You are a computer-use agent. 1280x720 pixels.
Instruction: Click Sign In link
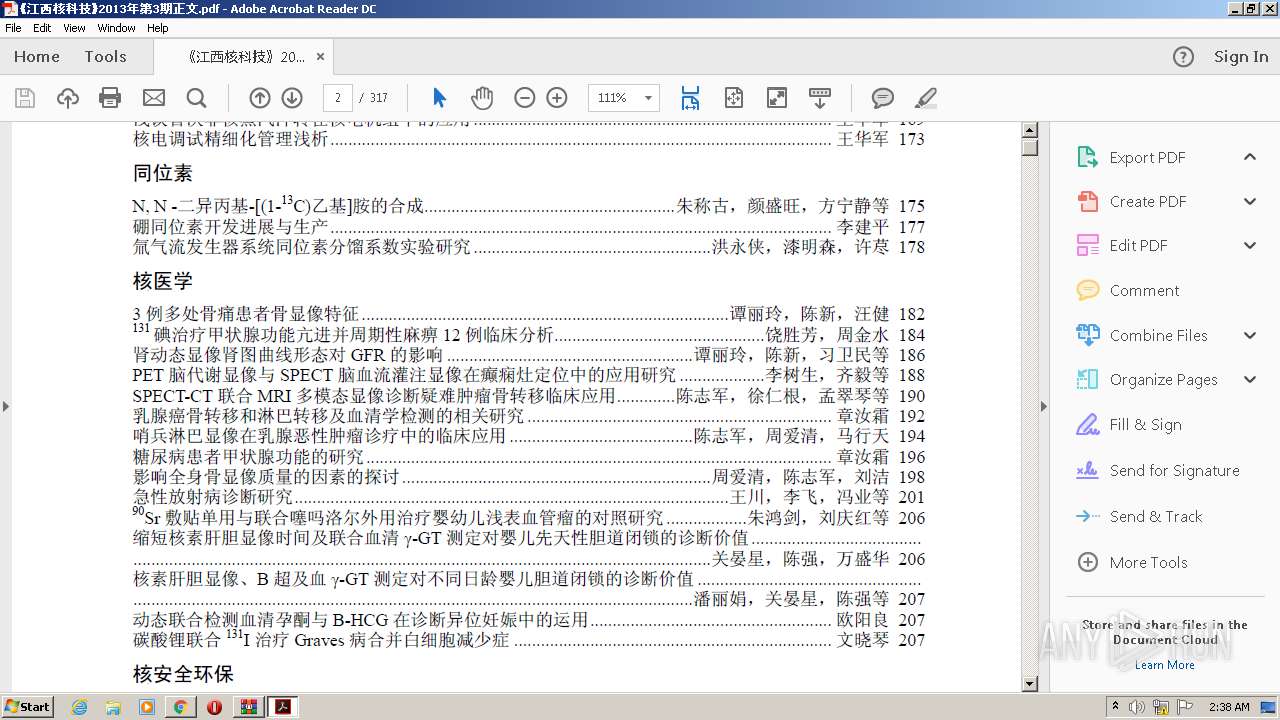click(1241, 57)
